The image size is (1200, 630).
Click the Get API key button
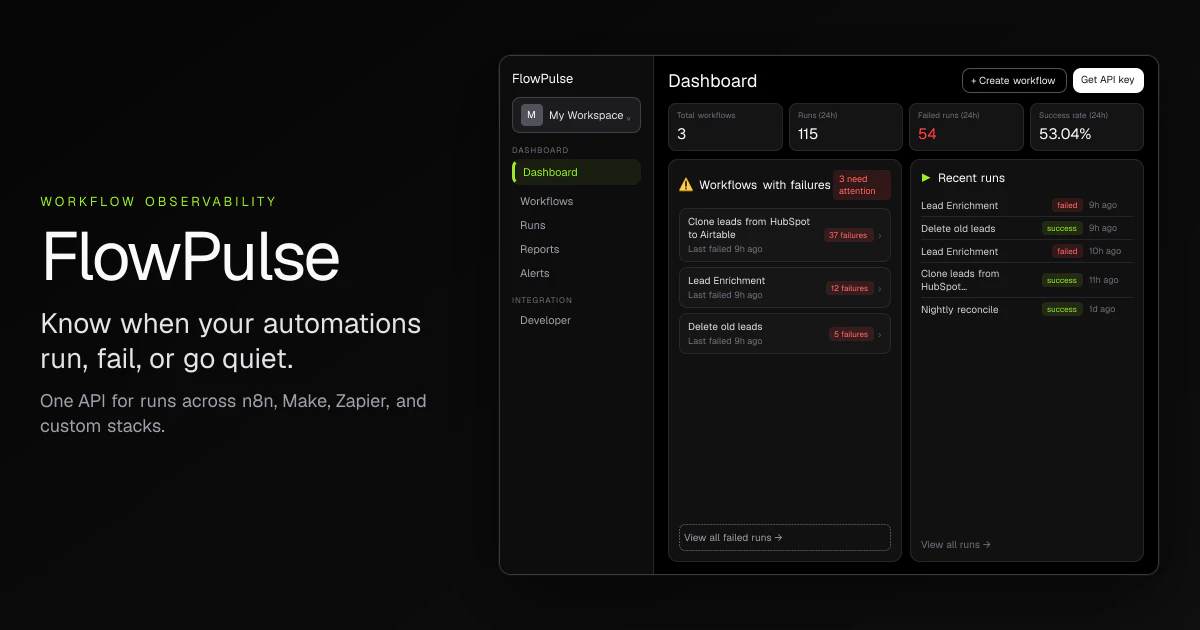(x=1108, y=80)
